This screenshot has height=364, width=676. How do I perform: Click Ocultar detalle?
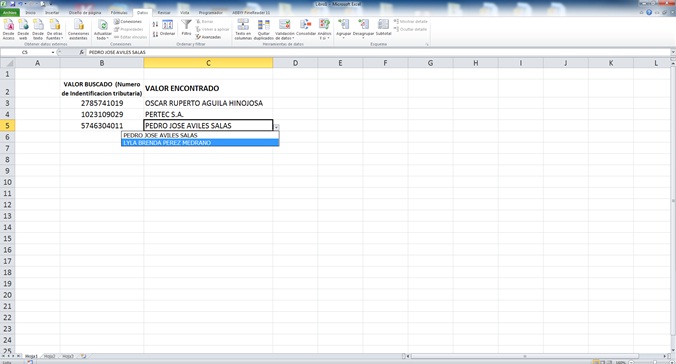pos(410,29)
